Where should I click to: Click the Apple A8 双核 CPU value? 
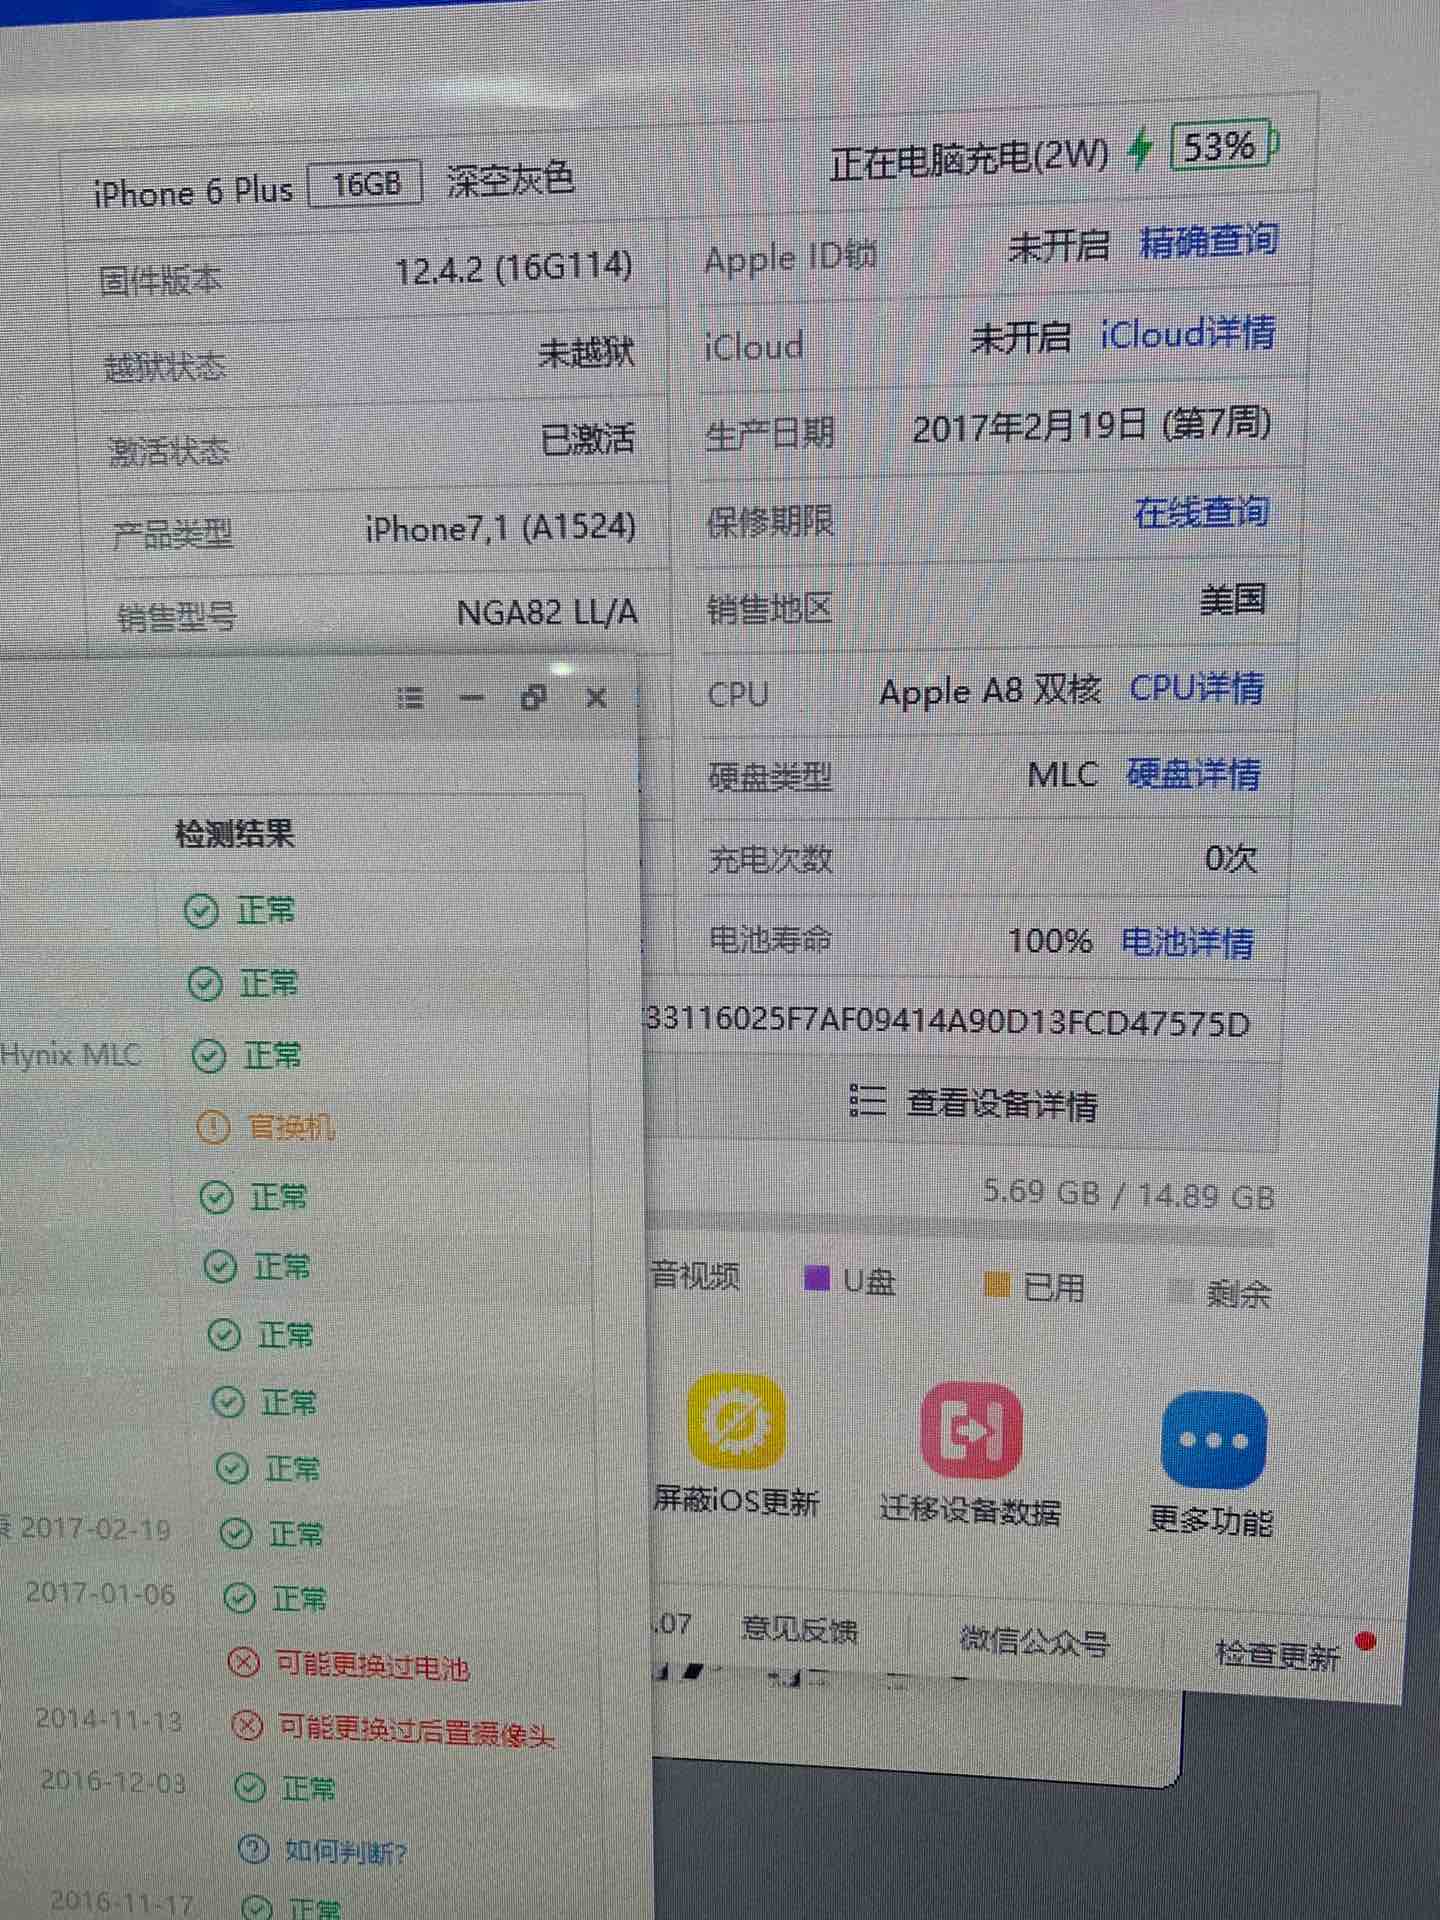coord(990,690)
